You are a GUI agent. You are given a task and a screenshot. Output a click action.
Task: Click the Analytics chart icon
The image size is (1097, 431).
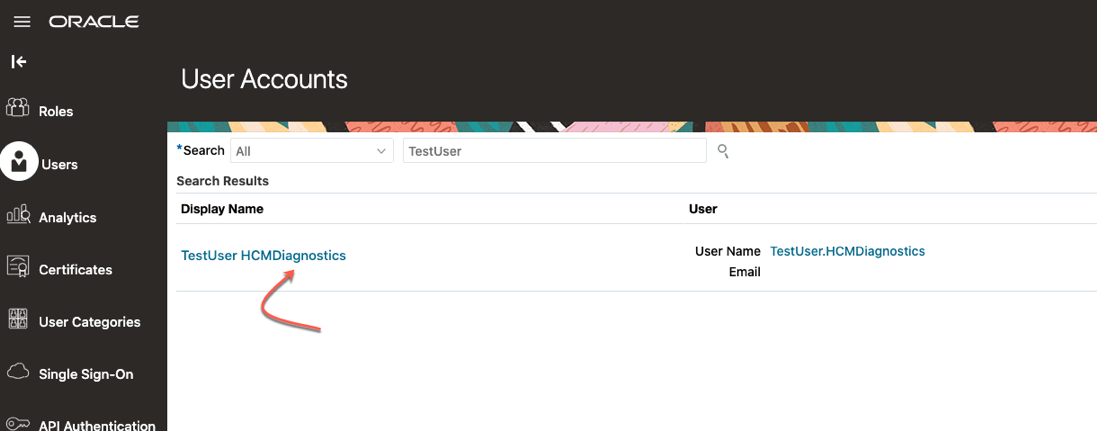point(18,215)
